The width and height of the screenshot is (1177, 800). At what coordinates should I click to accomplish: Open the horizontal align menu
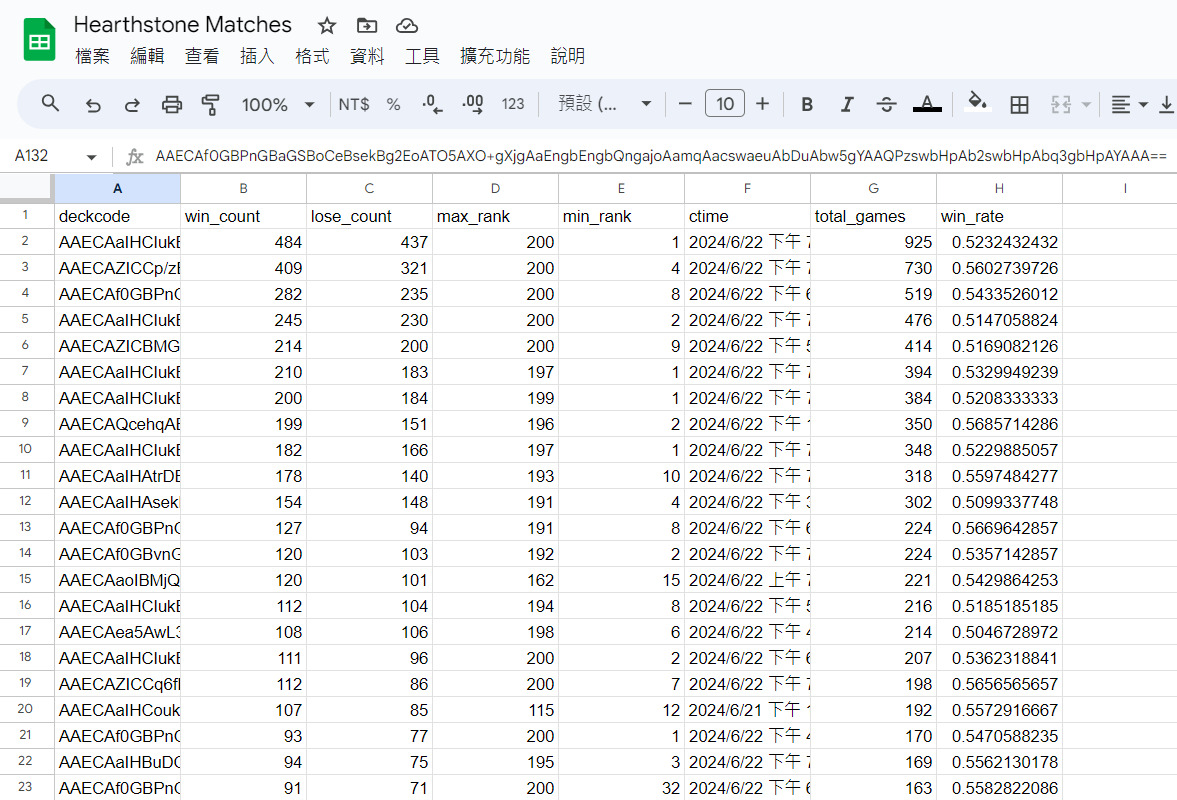pyautogui.click(x=1128, y=104)
